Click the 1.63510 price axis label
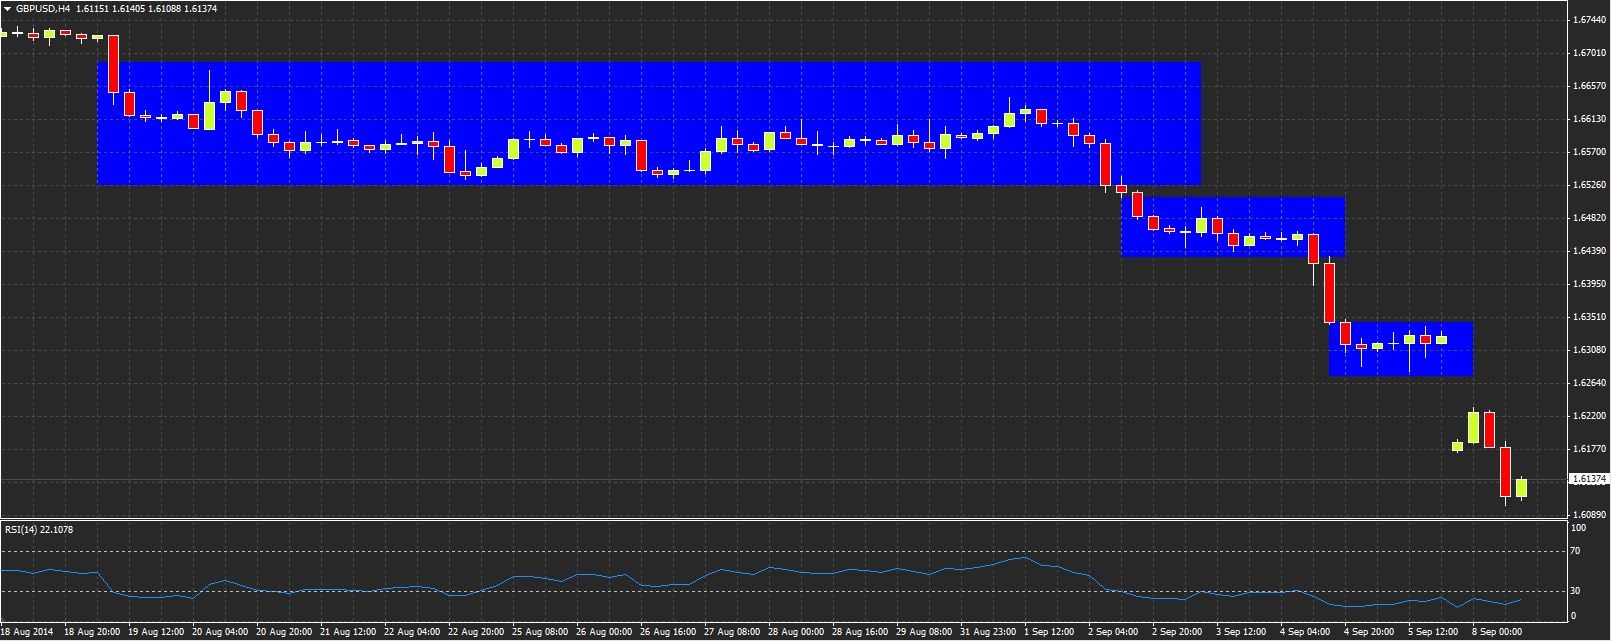Screen dimensions: 1611x642 click(1590, 316)
